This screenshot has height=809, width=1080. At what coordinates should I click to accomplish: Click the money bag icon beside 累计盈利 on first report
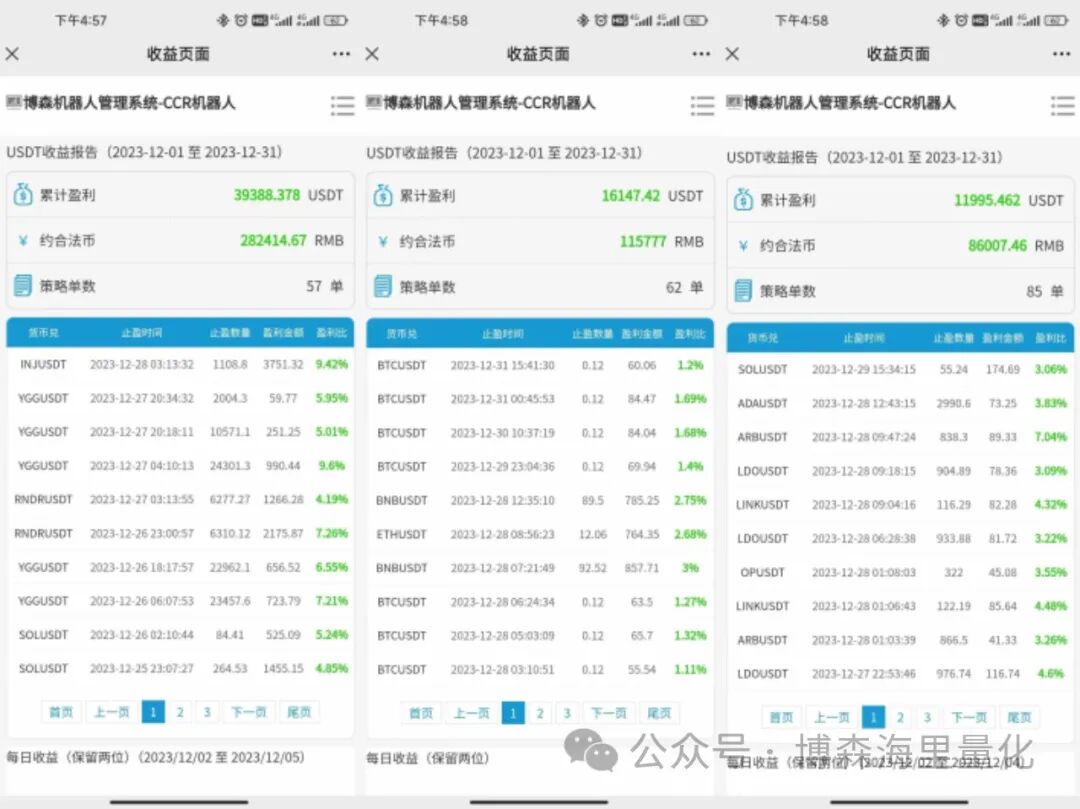(21, 195)
